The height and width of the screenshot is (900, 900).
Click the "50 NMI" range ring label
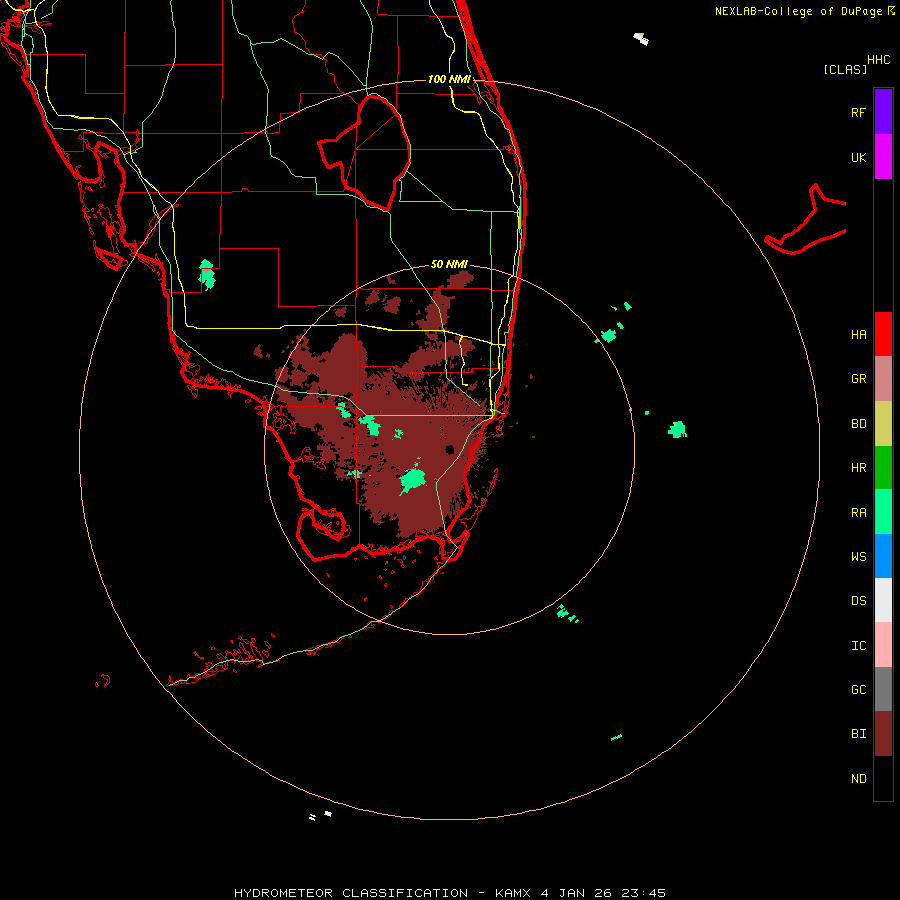point(449,264)
